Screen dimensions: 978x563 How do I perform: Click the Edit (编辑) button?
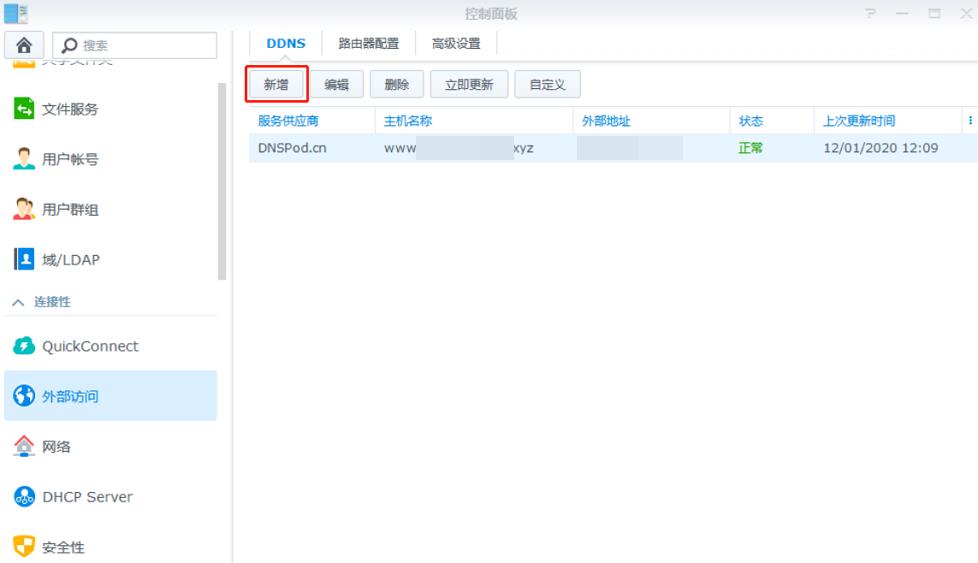pos(336,84)
